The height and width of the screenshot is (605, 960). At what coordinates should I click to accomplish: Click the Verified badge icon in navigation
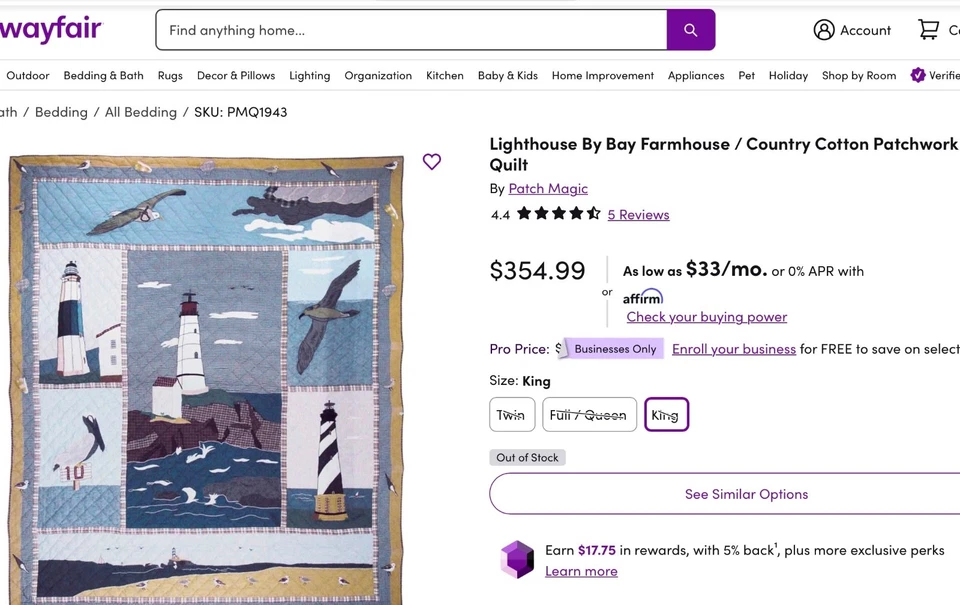click(x=917, y=75)
